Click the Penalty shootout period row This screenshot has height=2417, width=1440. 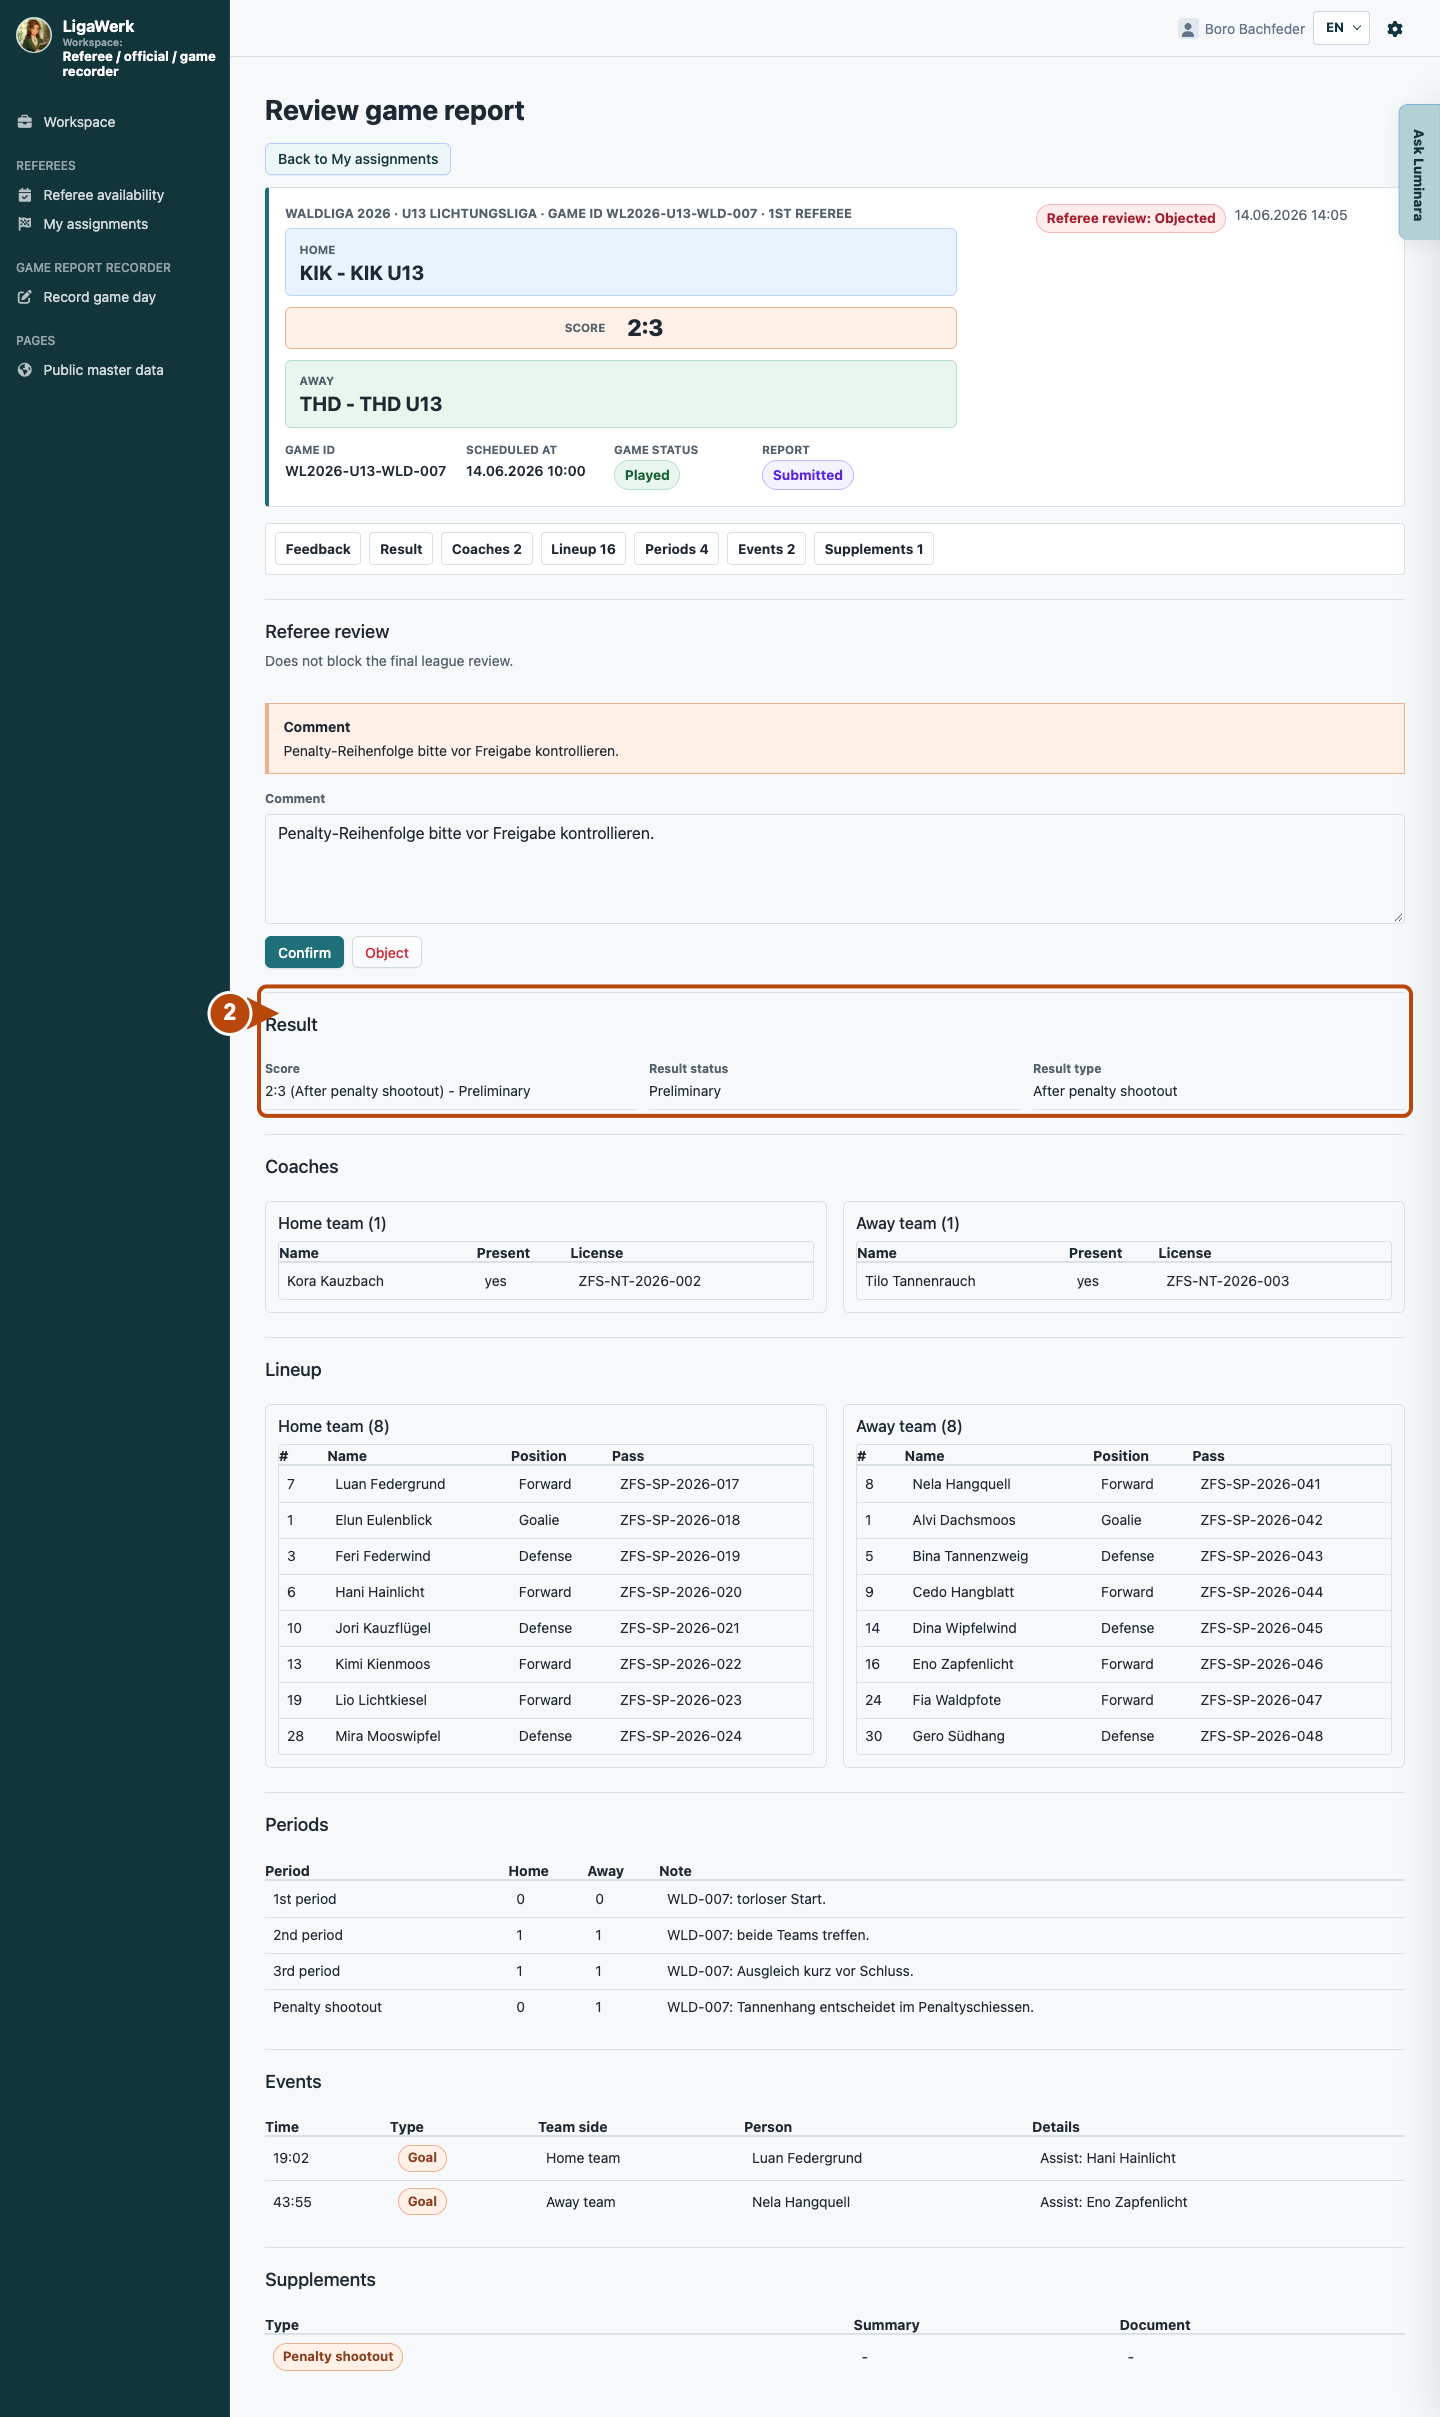click(x=835, y=2007)
